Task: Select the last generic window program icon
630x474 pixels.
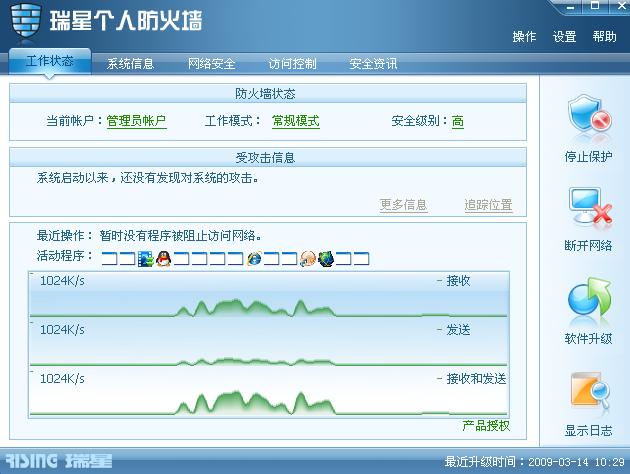Action: [361, 259]
